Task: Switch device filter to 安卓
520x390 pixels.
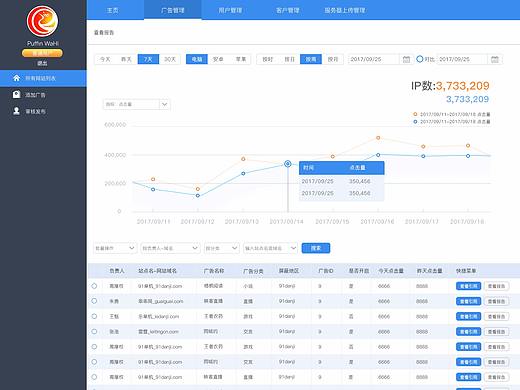Action: pyautogui.click(x=218, y=59)
